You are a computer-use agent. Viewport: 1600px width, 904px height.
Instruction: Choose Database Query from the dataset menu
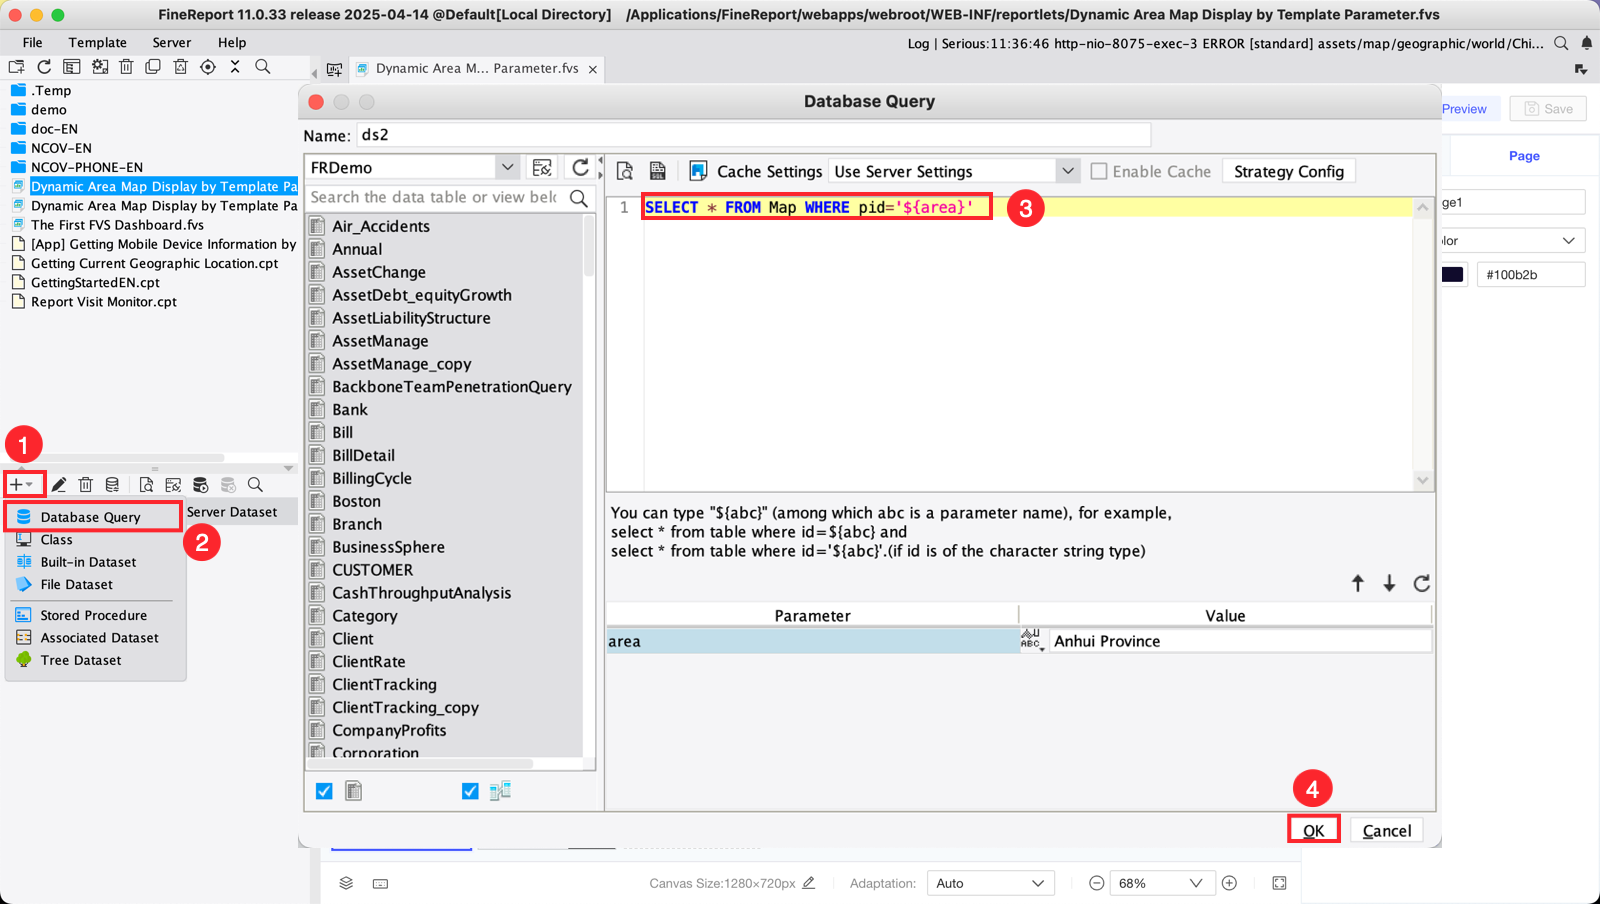[x=93, y=517]
